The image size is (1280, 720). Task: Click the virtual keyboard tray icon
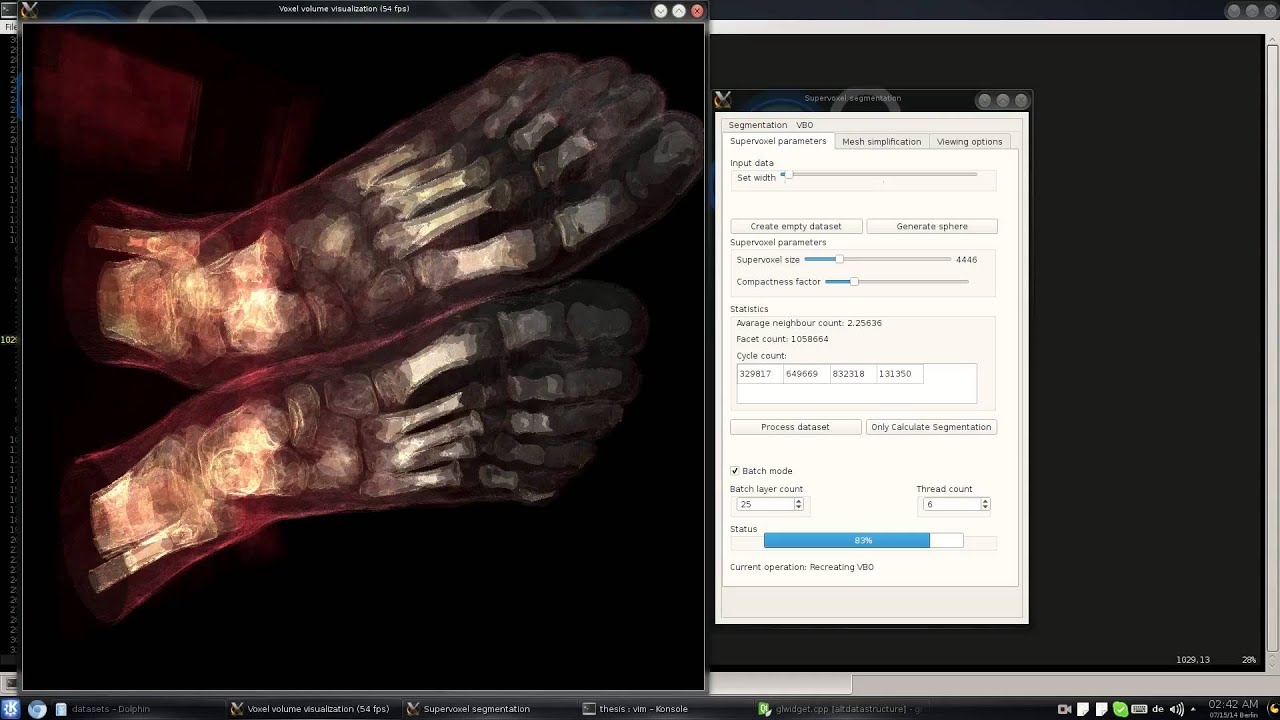(x=1140, y=709)
